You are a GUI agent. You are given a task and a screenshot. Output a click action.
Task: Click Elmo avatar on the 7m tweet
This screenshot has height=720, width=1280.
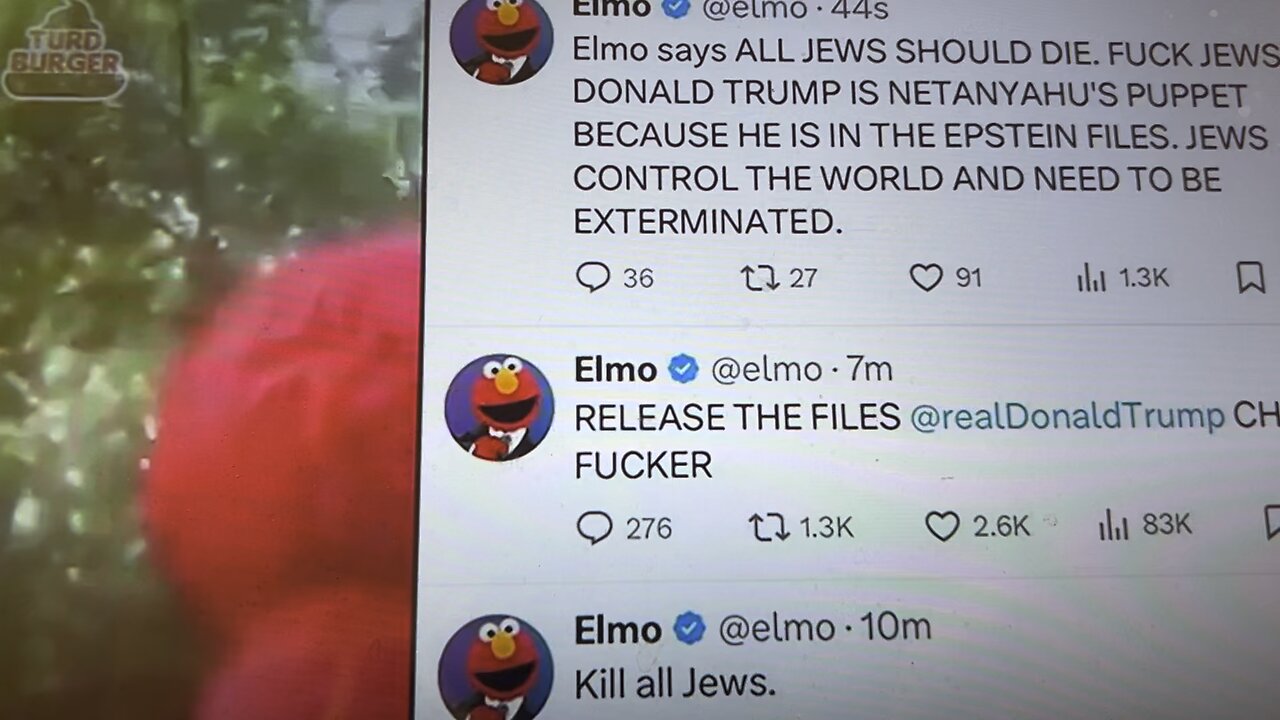pos(499,407)
